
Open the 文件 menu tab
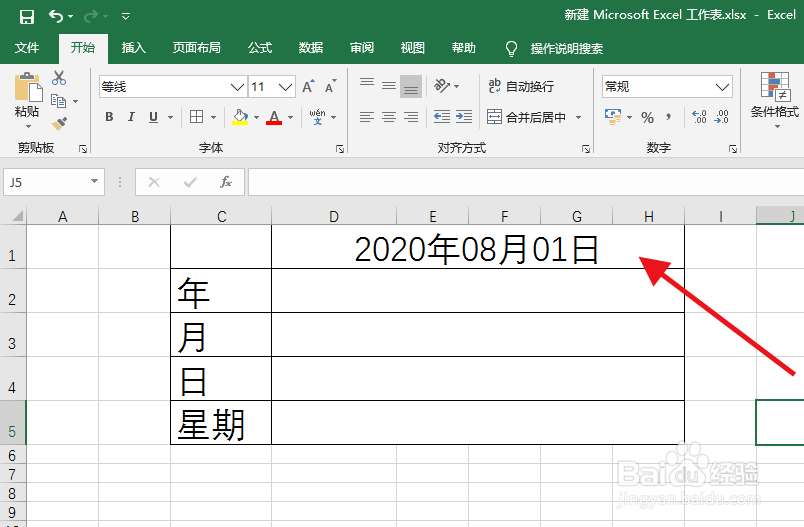tap(27, 48)
